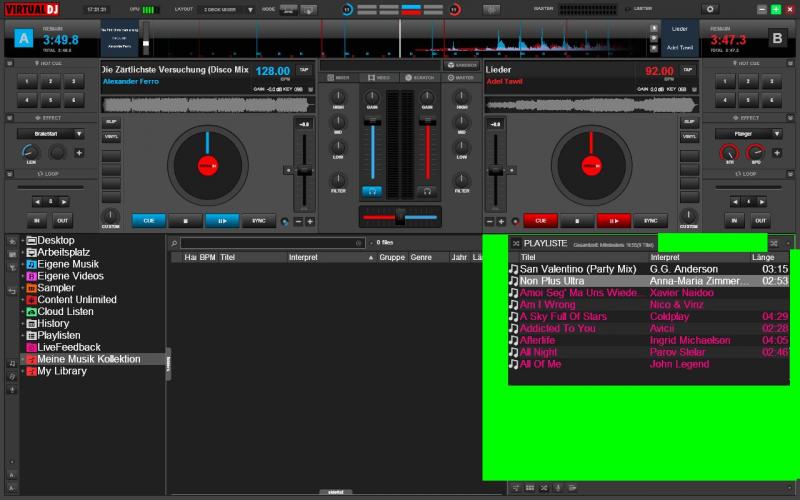Click the Eigene Musik folder icon

[32, 264]
